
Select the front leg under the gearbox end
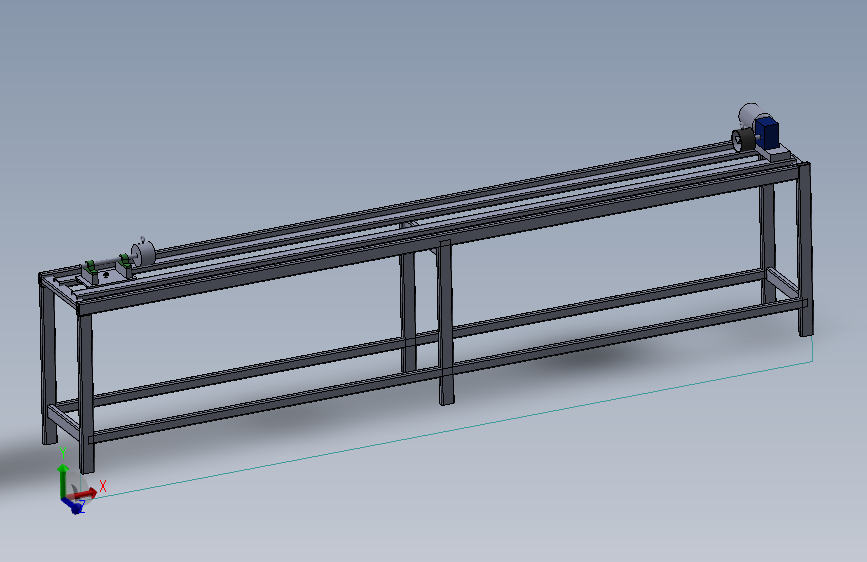(x=805, y=249)
